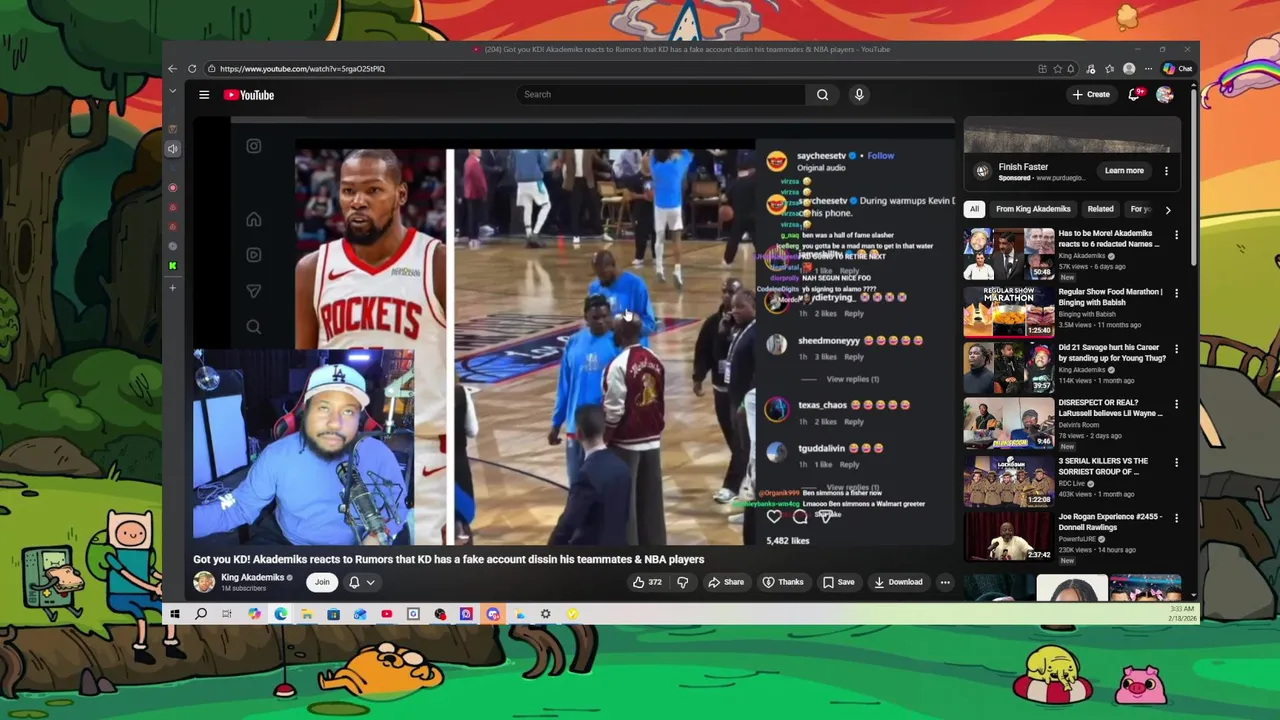
Task: Add a new tab with sidebar plus icon
Action: click(172, 288)
